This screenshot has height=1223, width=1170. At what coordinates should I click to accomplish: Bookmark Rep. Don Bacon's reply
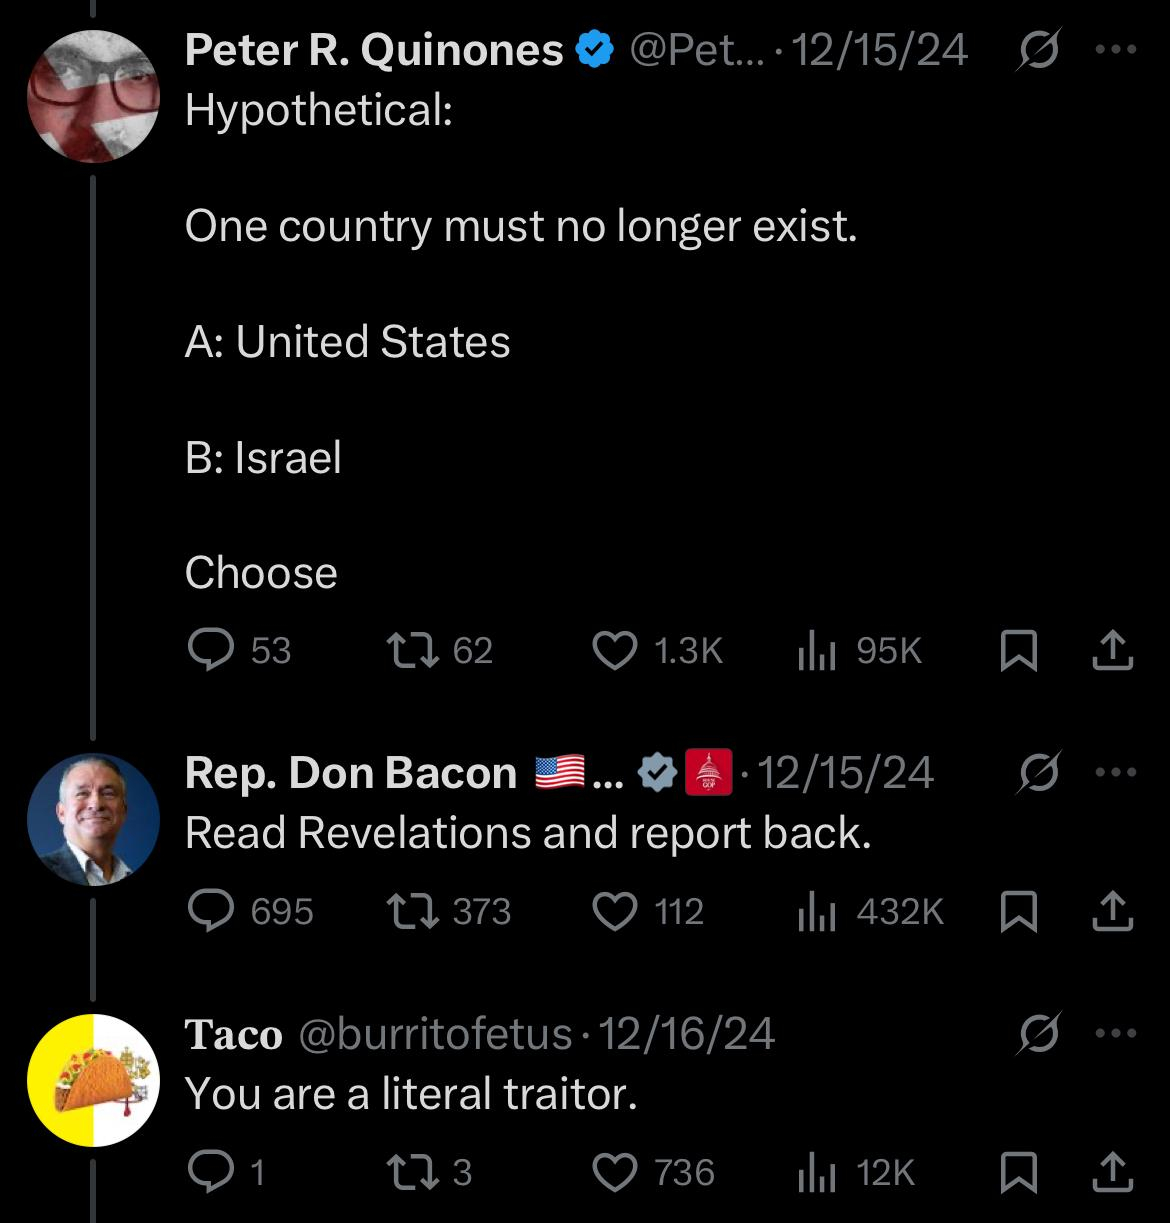pos(1018,912)
